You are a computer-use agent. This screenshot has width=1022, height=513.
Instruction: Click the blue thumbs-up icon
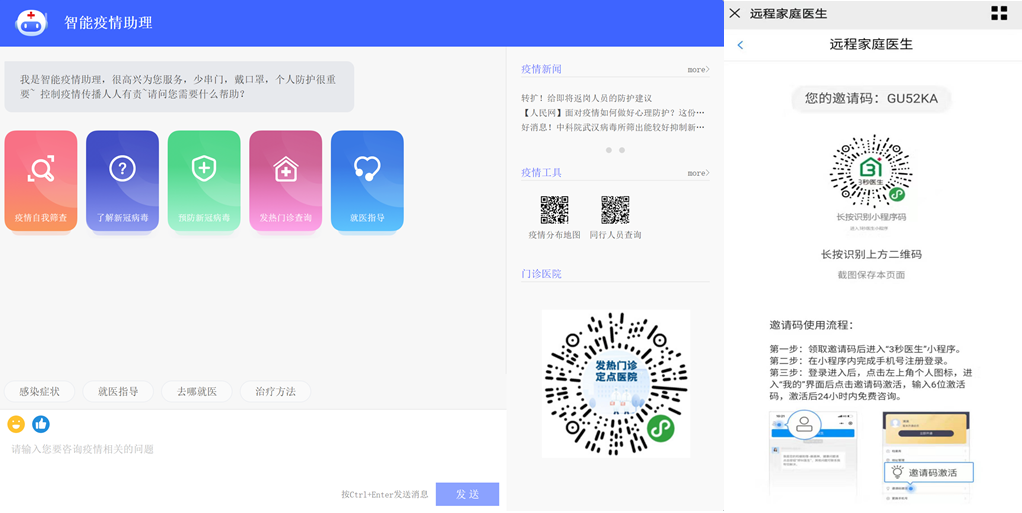point(41,424)
